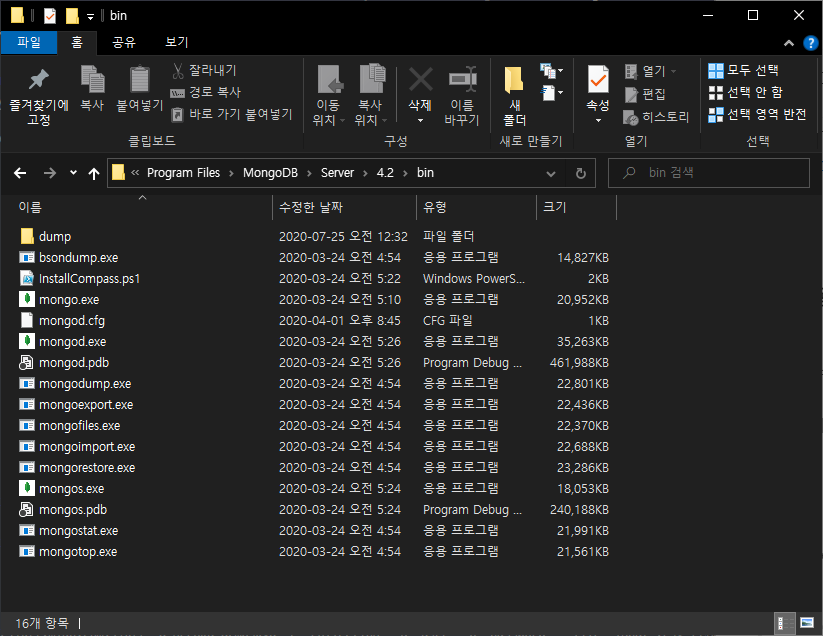Image resolution: width=823 pixels, height=636 pixels.
Task: Select the InstallCompass.ps1 script icon
Action: click(27, 278)
